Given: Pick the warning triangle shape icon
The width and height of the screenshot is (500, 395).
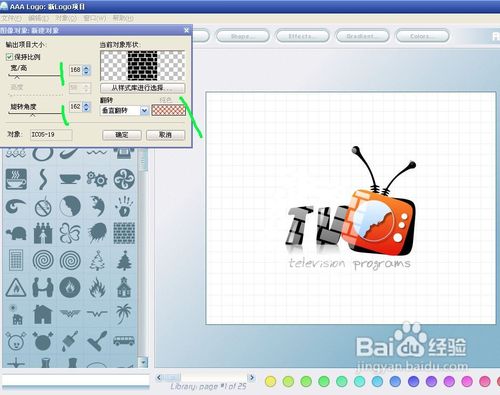Looking at the screenshot, I should point(16,287).
